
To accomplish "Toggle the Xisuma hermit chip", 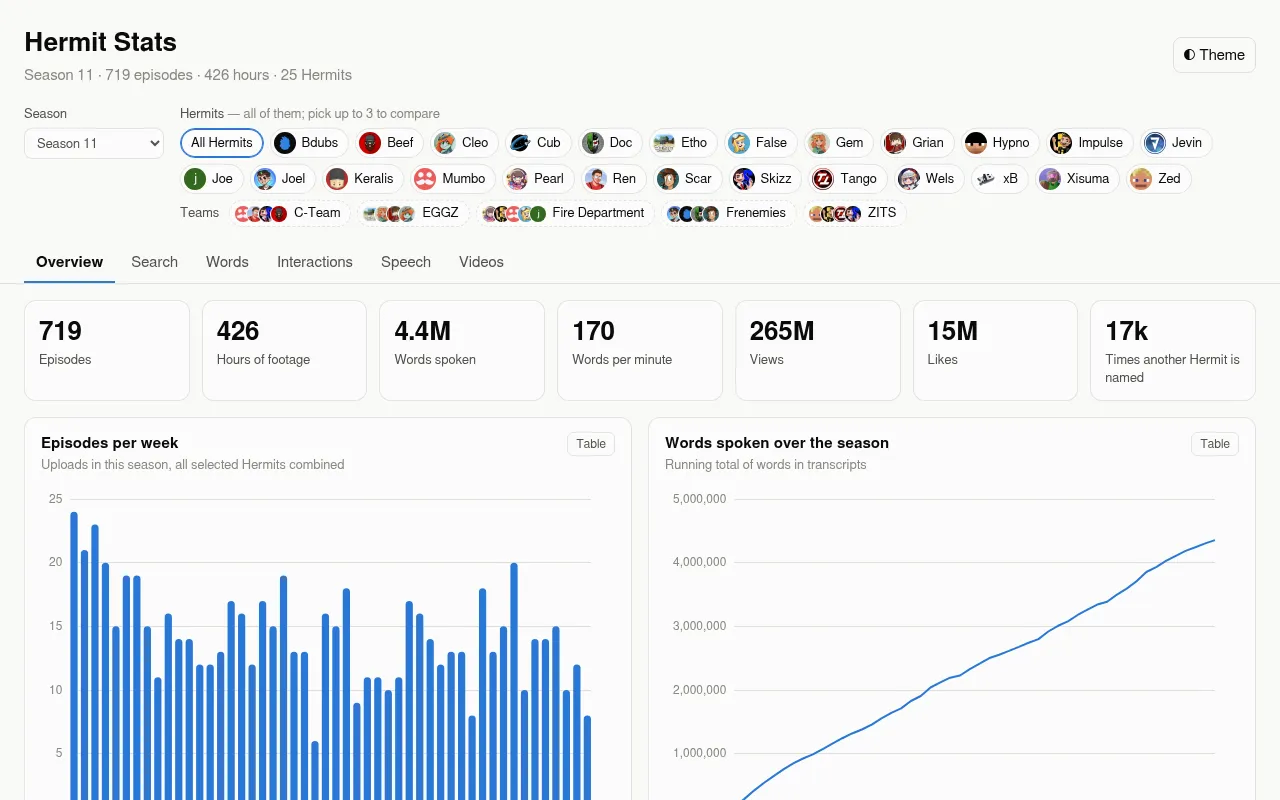I will click(x=1077, y=179).
